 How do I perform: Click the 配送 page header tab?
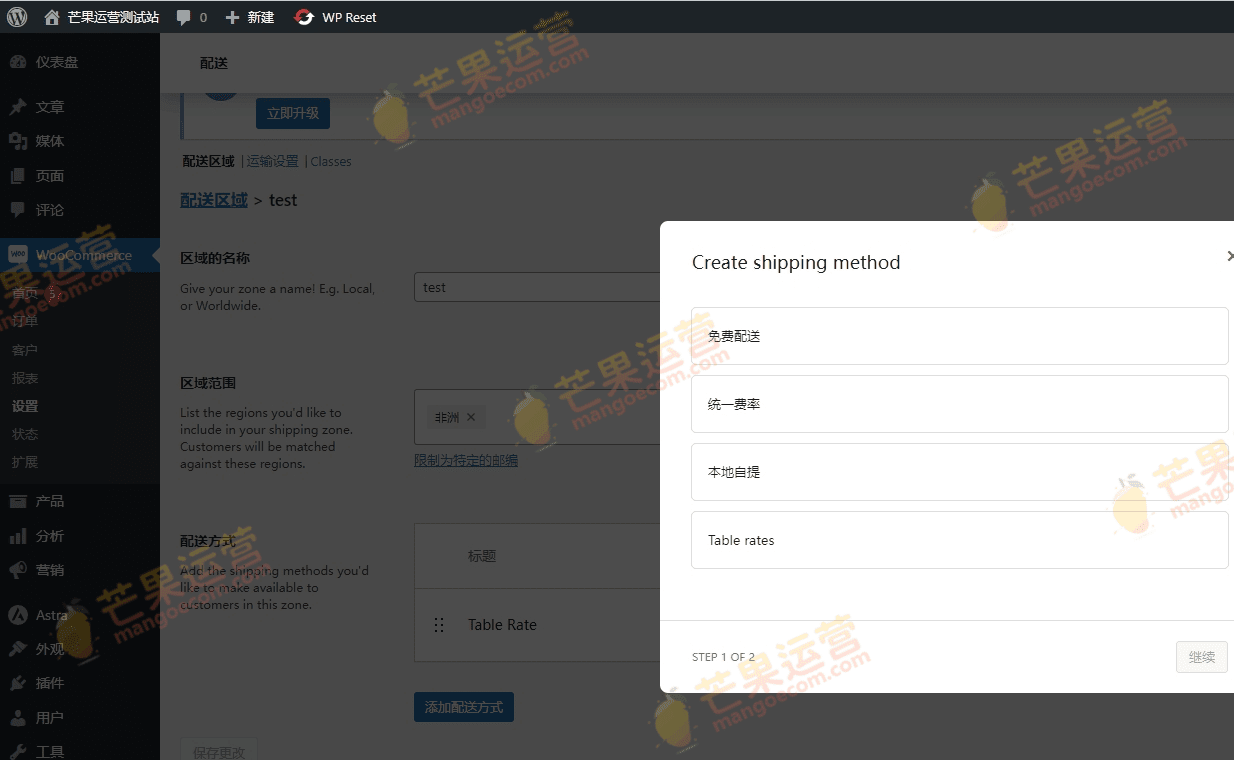point(214,63)
